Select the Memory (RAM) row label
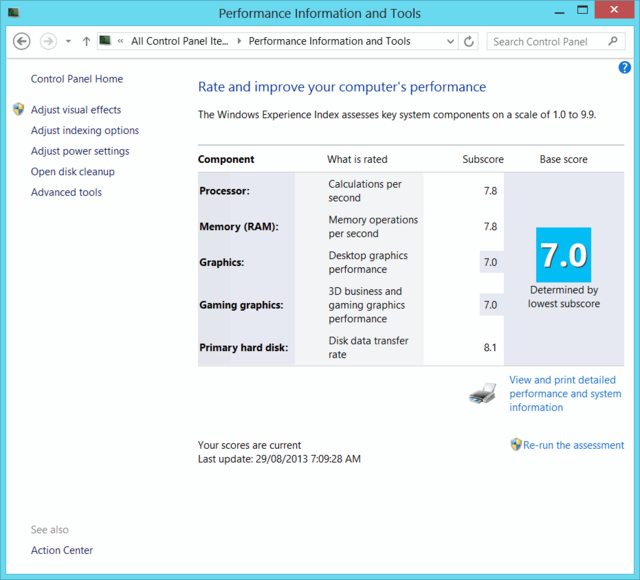The height and width of the screenshot is (580, 640). (239, 227)
